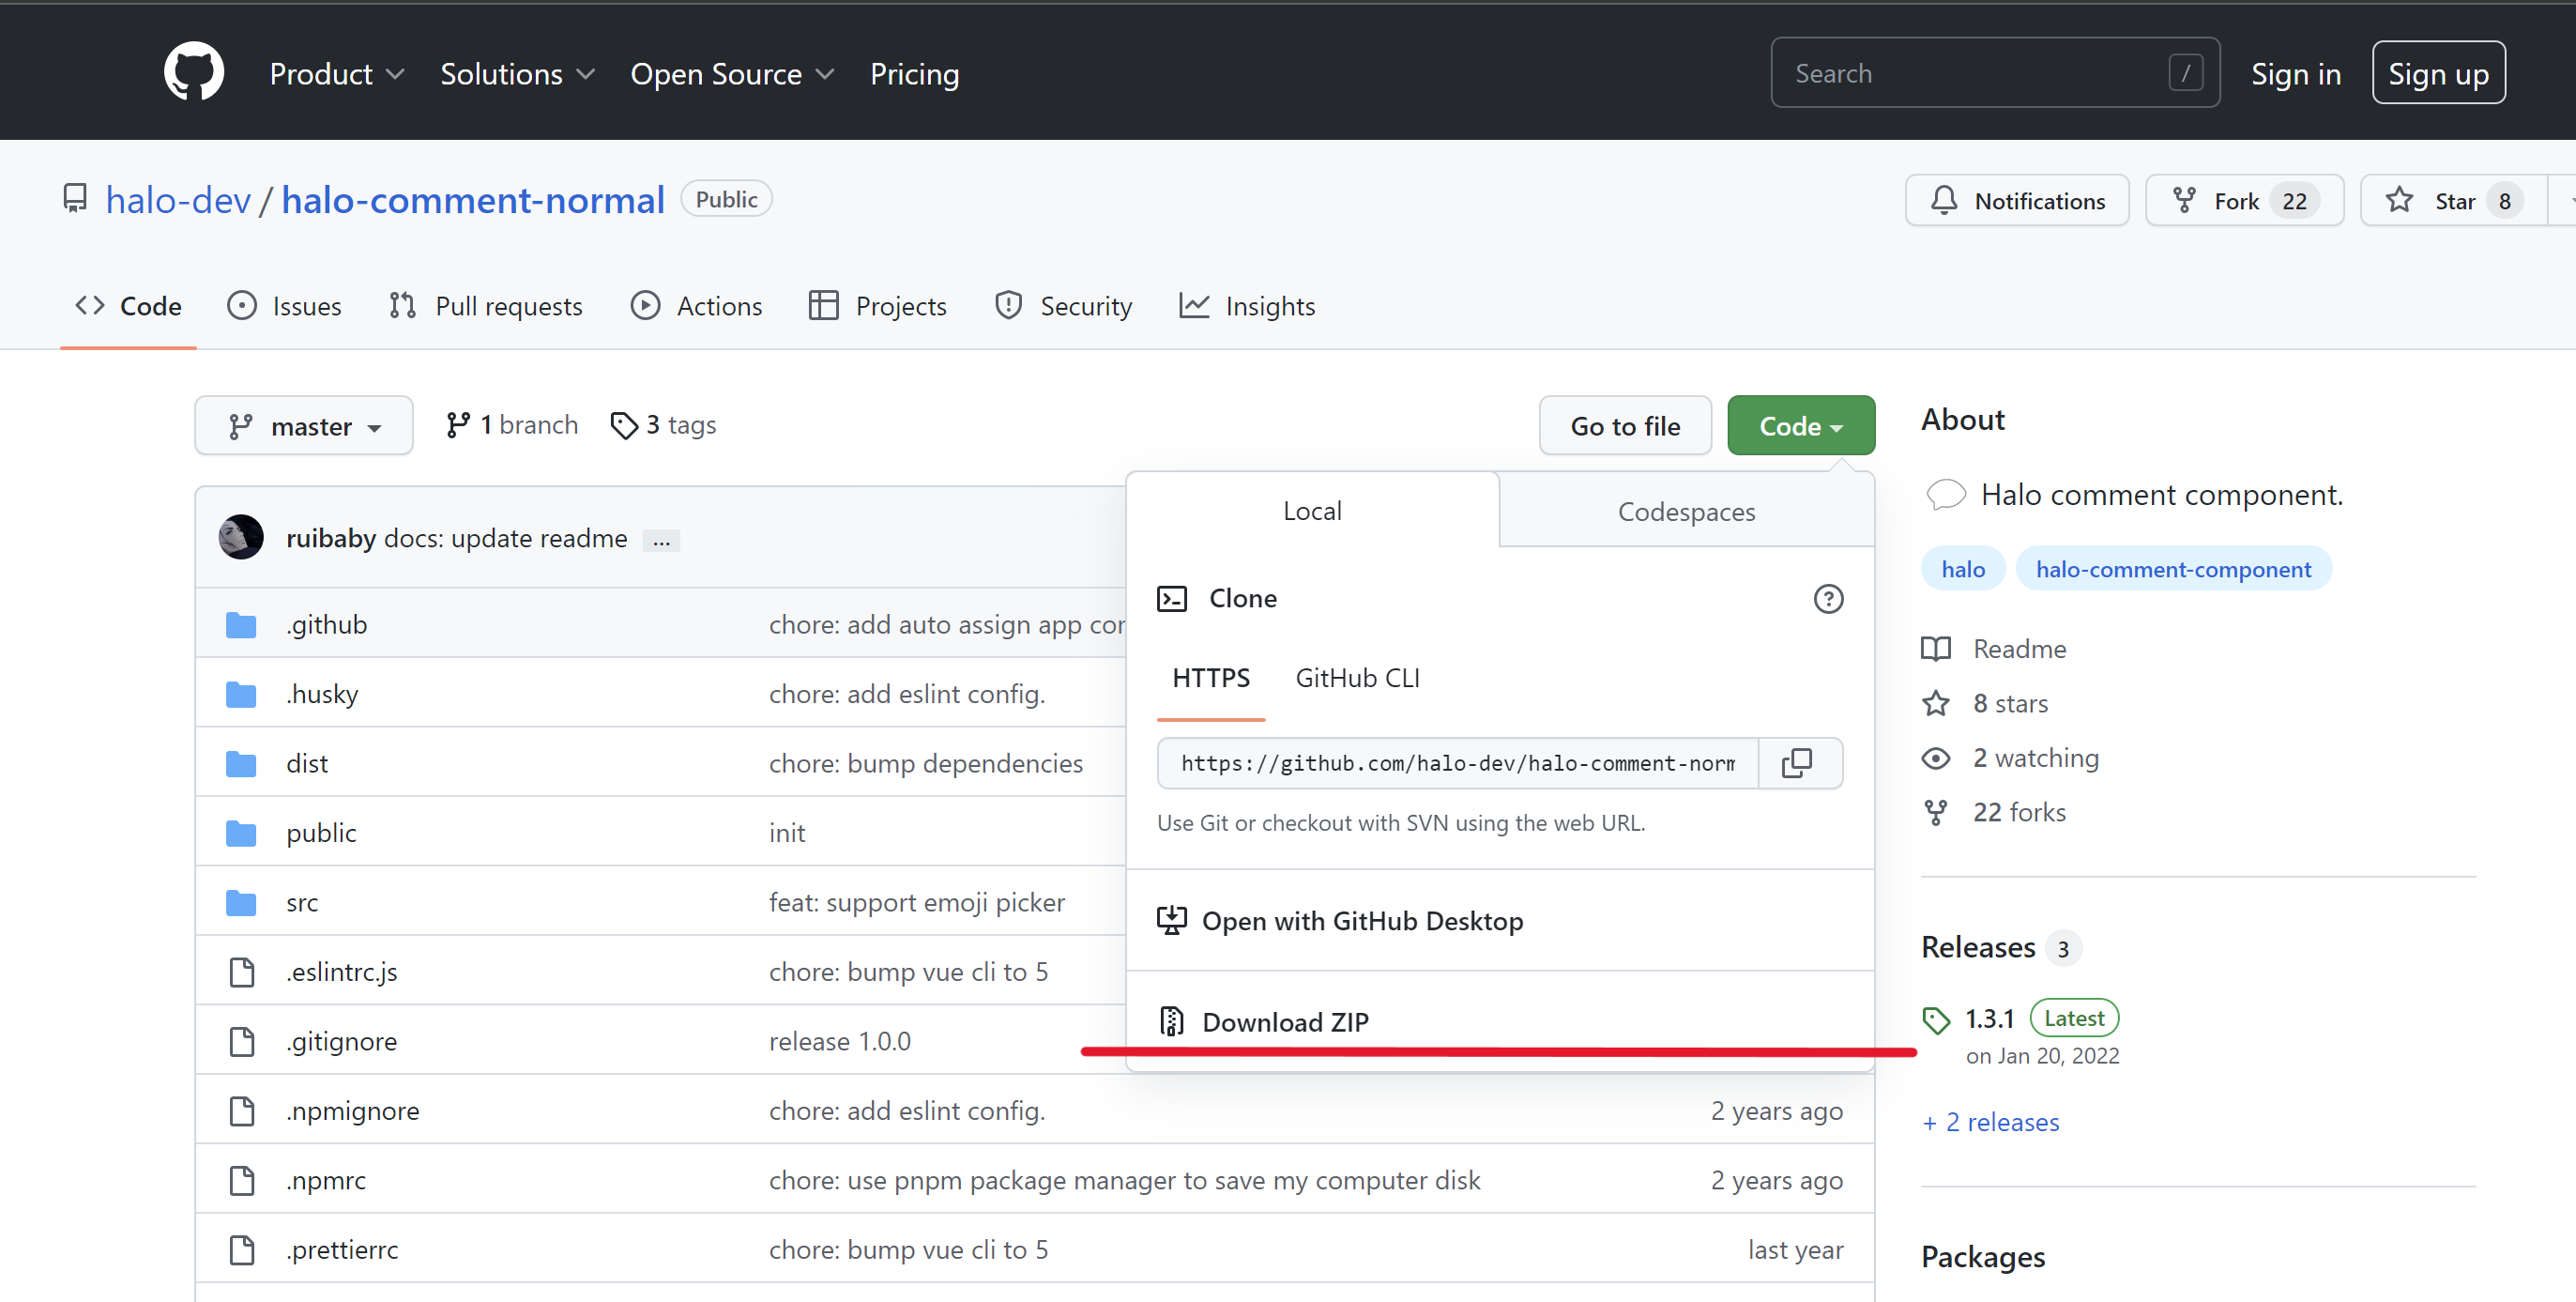This screenshot has width=2576, height=1302.
Task: Expand the Solutions menu
Action: [517, 74]
